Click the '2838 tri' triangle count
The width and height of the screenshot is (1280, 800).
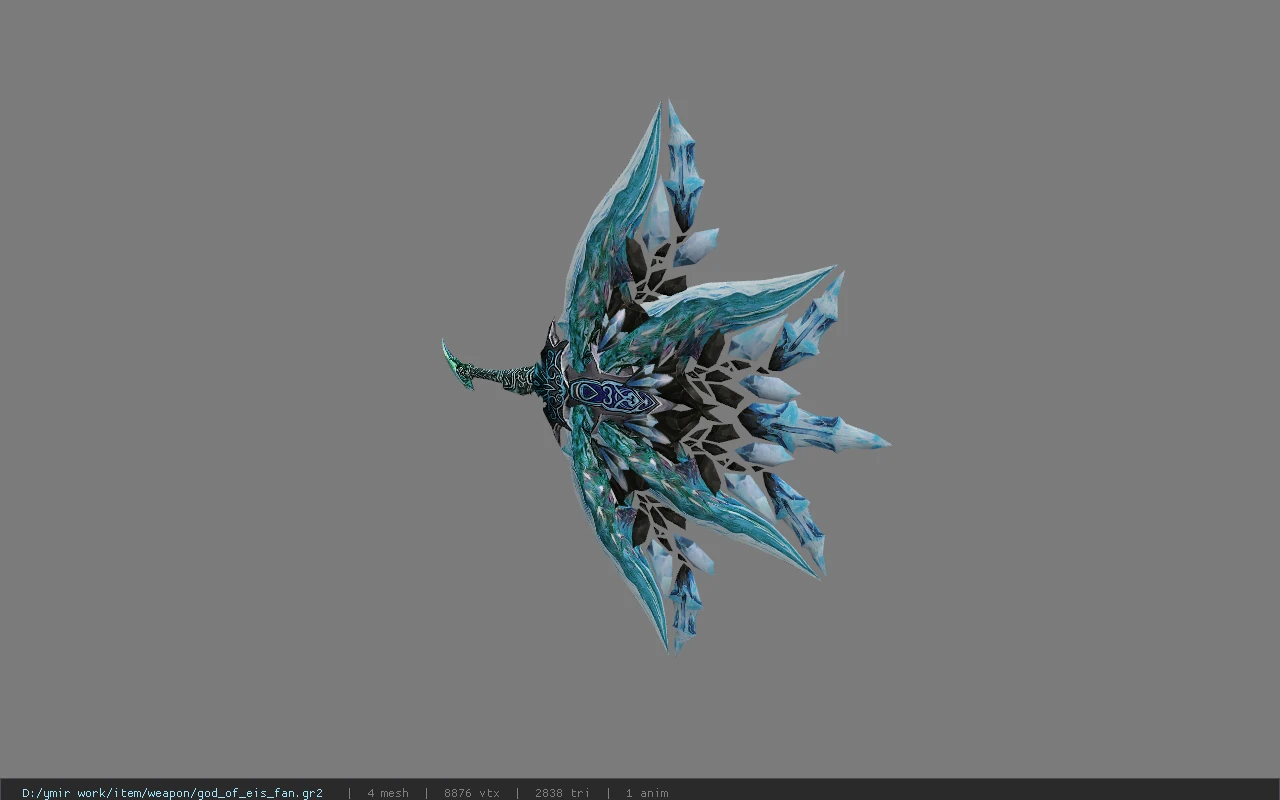point(562,793)
